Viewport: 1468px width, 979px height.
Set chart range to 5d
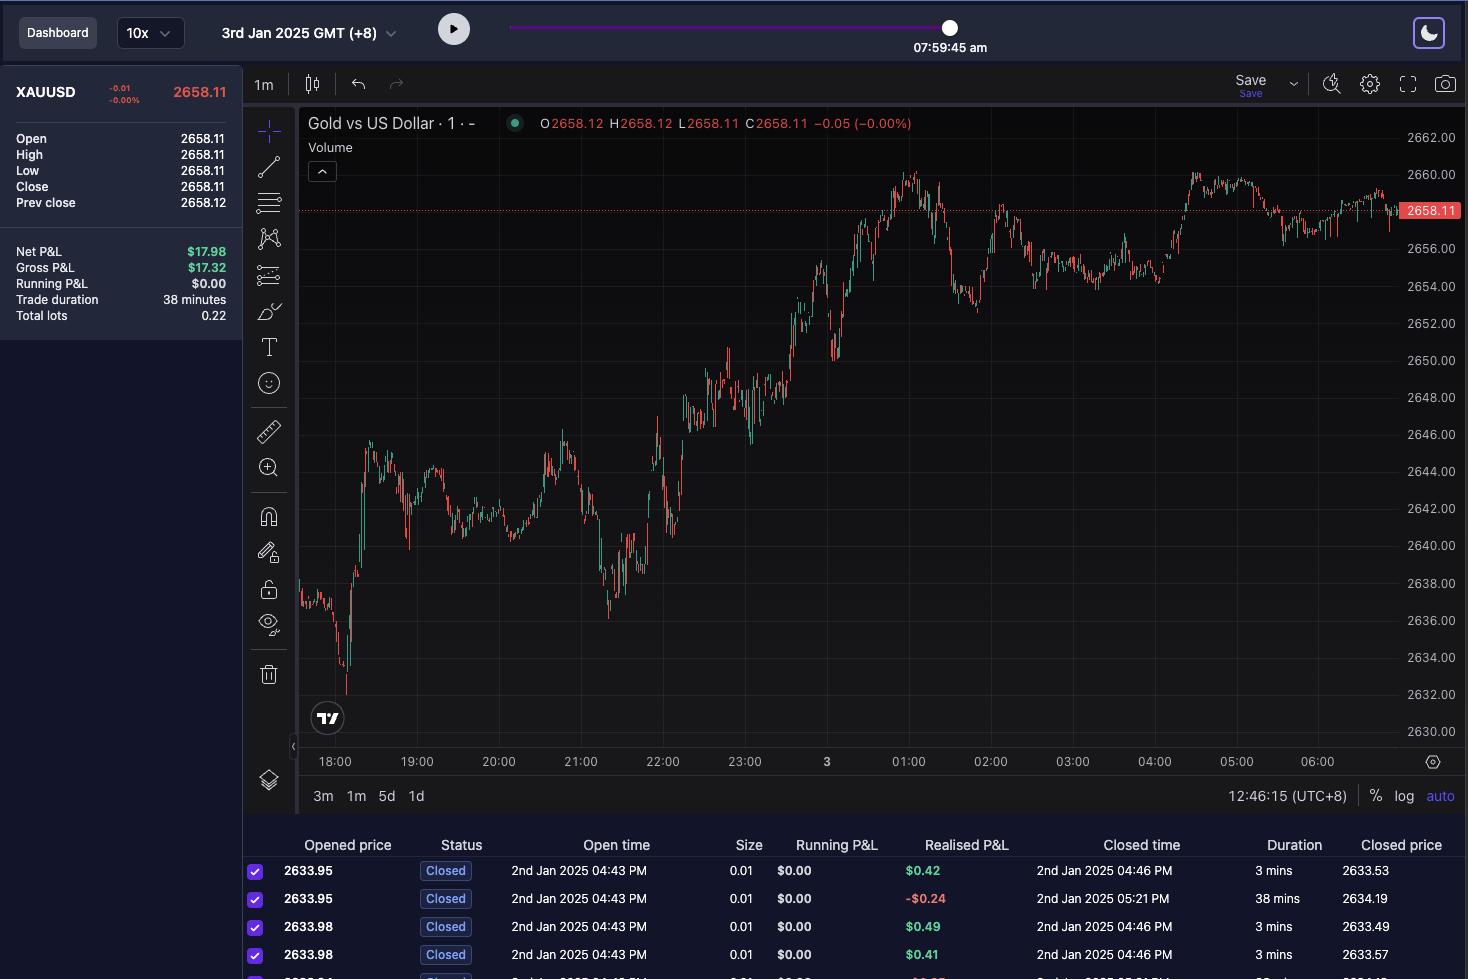point(387,796)
